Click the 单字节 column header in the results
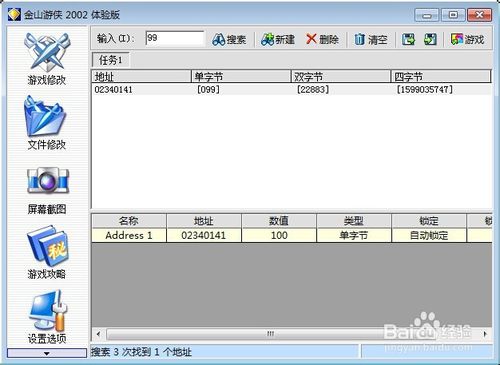The height and width of the screenshot is (365, 500). pos(241,76)
